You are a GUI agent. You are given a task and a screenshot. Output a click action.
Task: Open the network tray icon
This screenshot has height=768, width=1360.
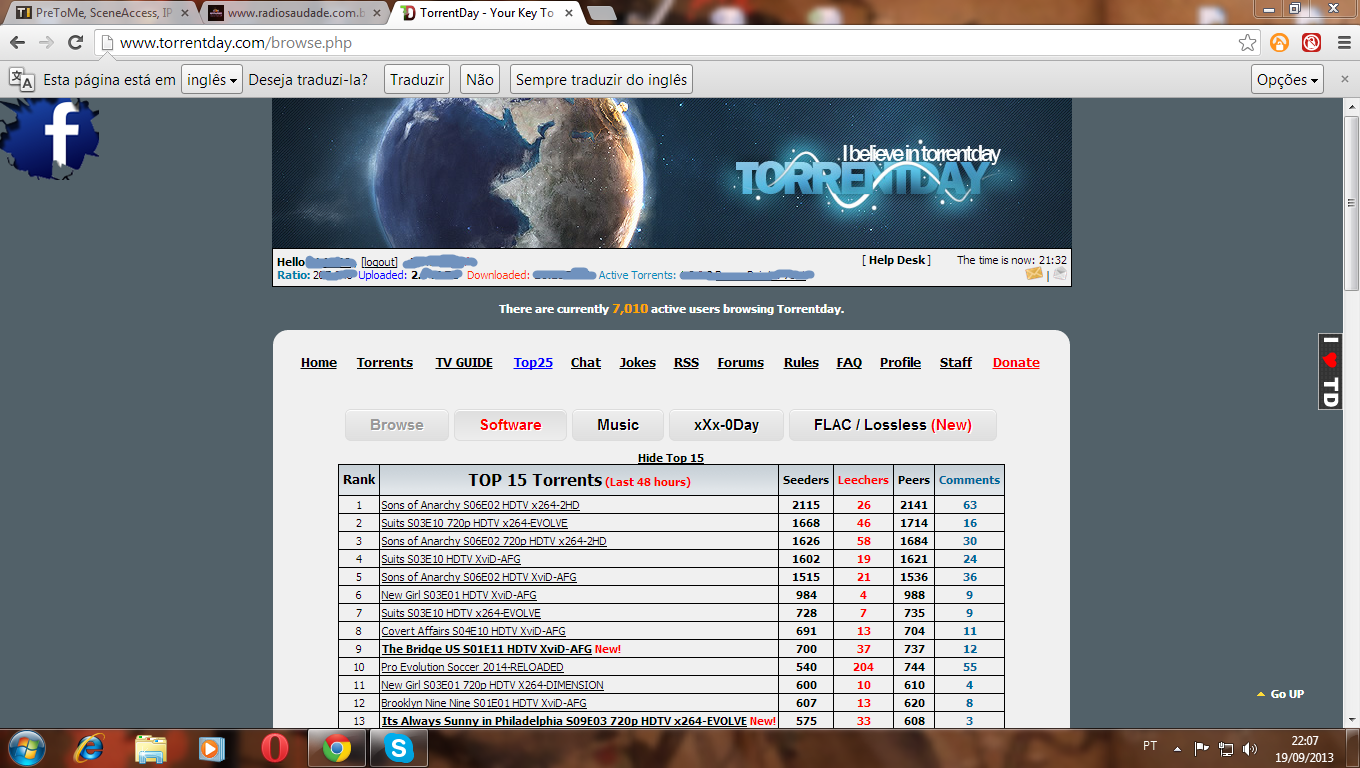(x=1226, y=748)
